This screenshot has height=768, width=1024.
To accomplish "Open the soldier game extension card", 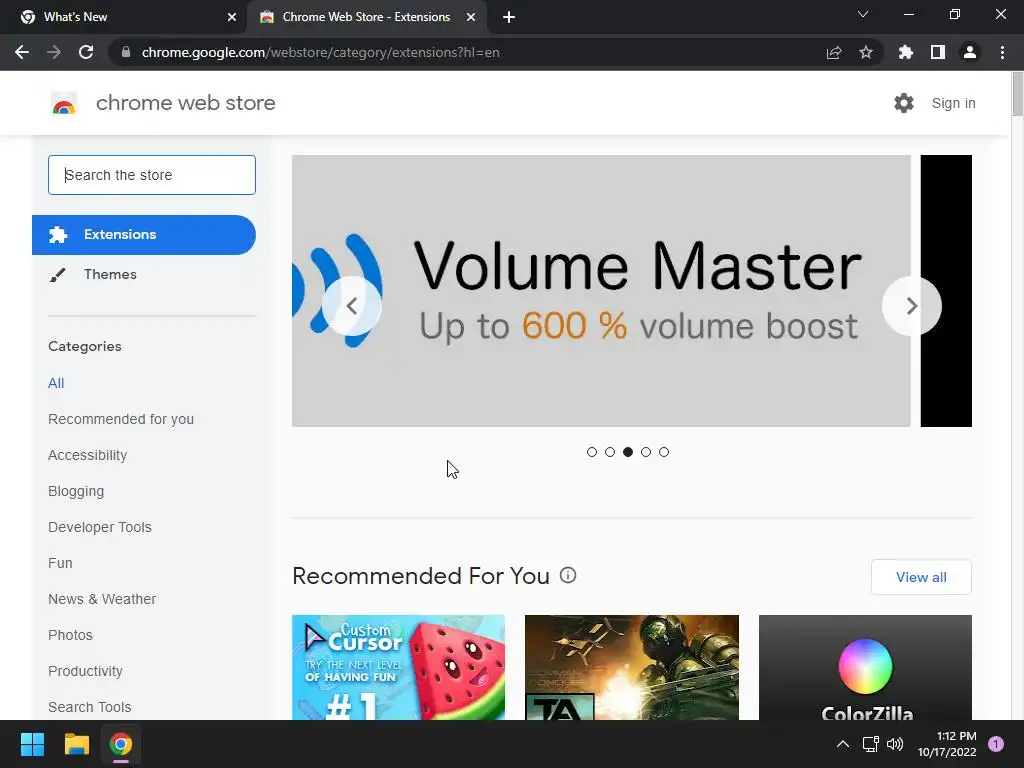I will click(x=632, y=667).
